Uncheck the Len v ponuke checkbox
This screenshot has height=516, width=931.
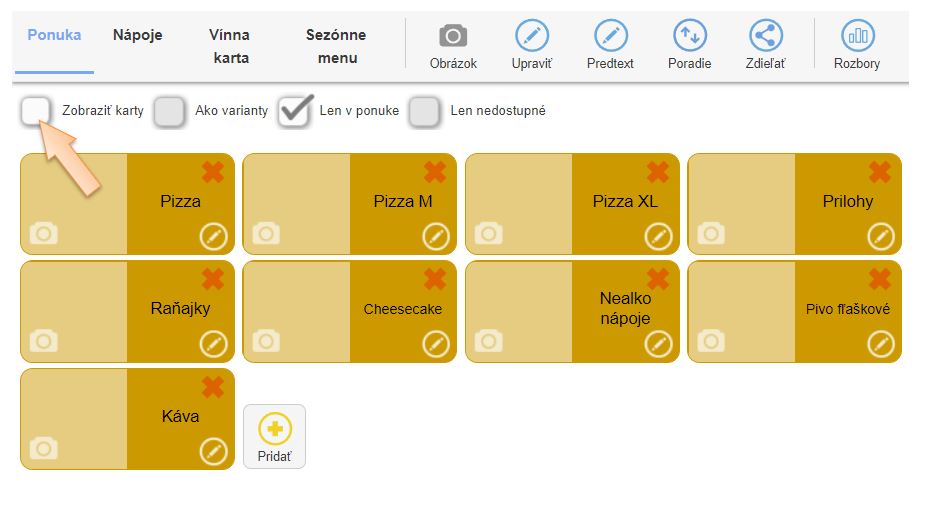294,111
